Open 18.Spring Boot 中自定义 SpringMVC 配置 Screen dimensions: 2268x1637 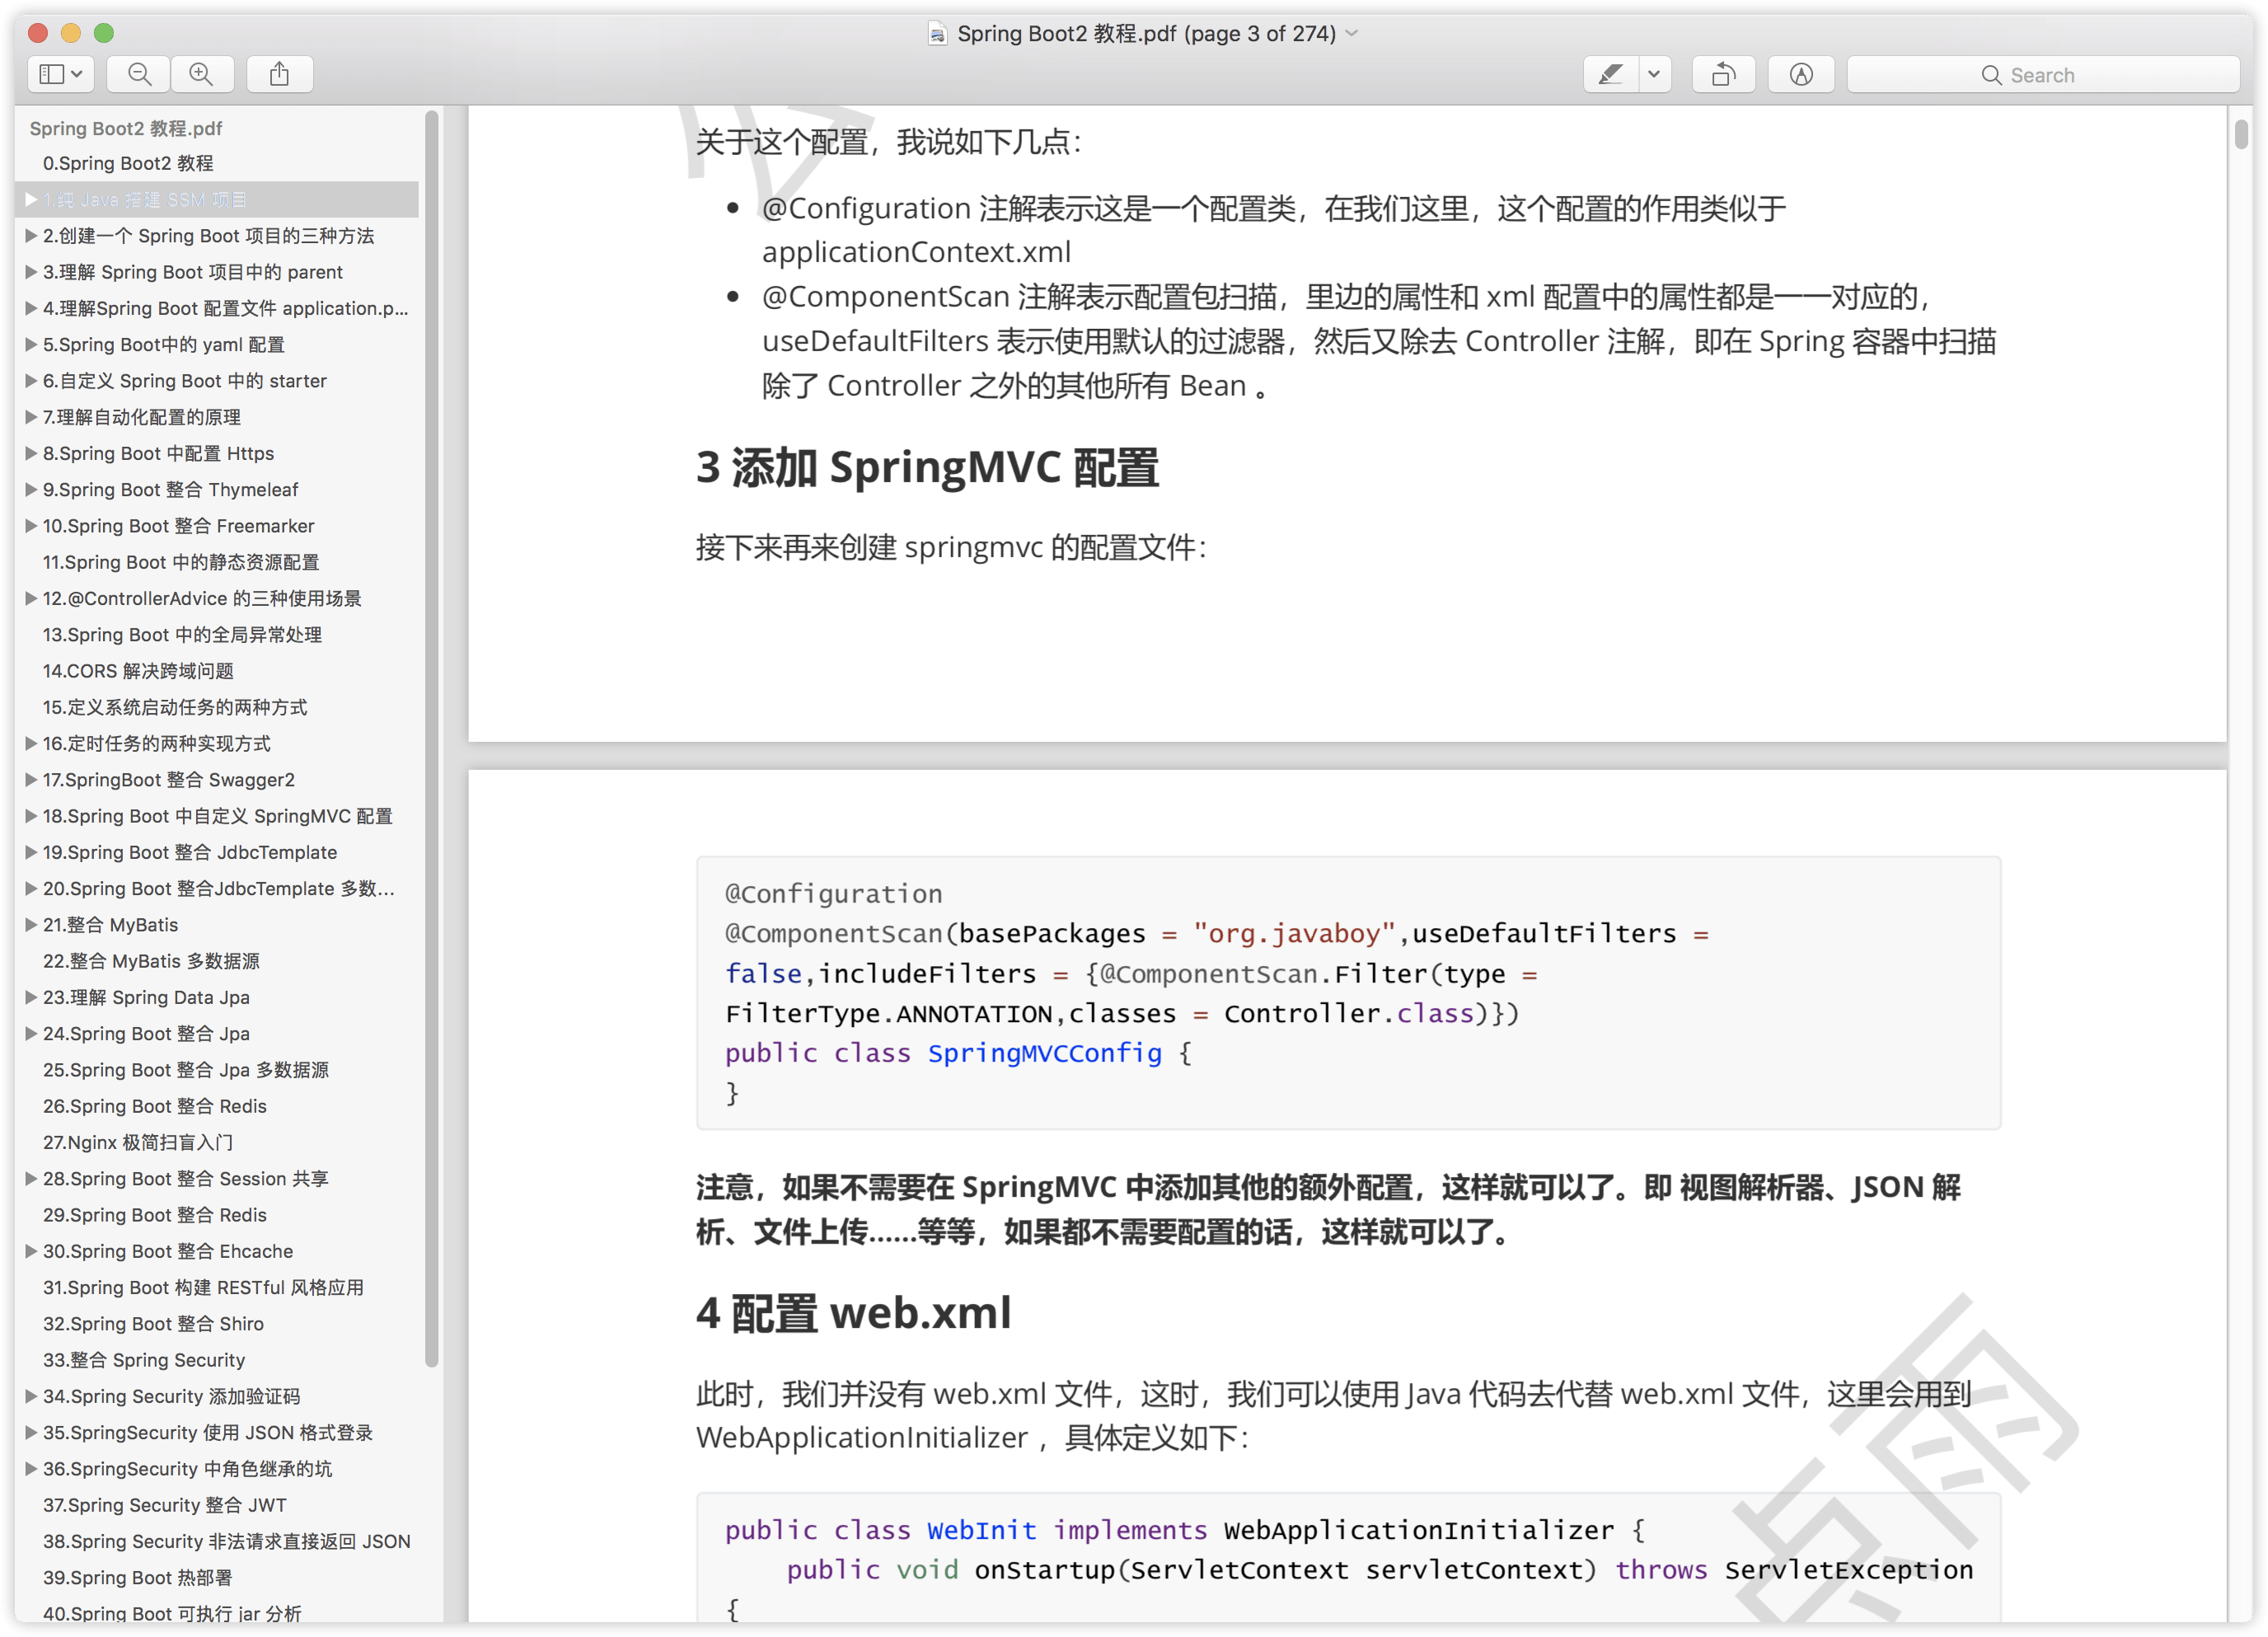(x=217, y=816)
